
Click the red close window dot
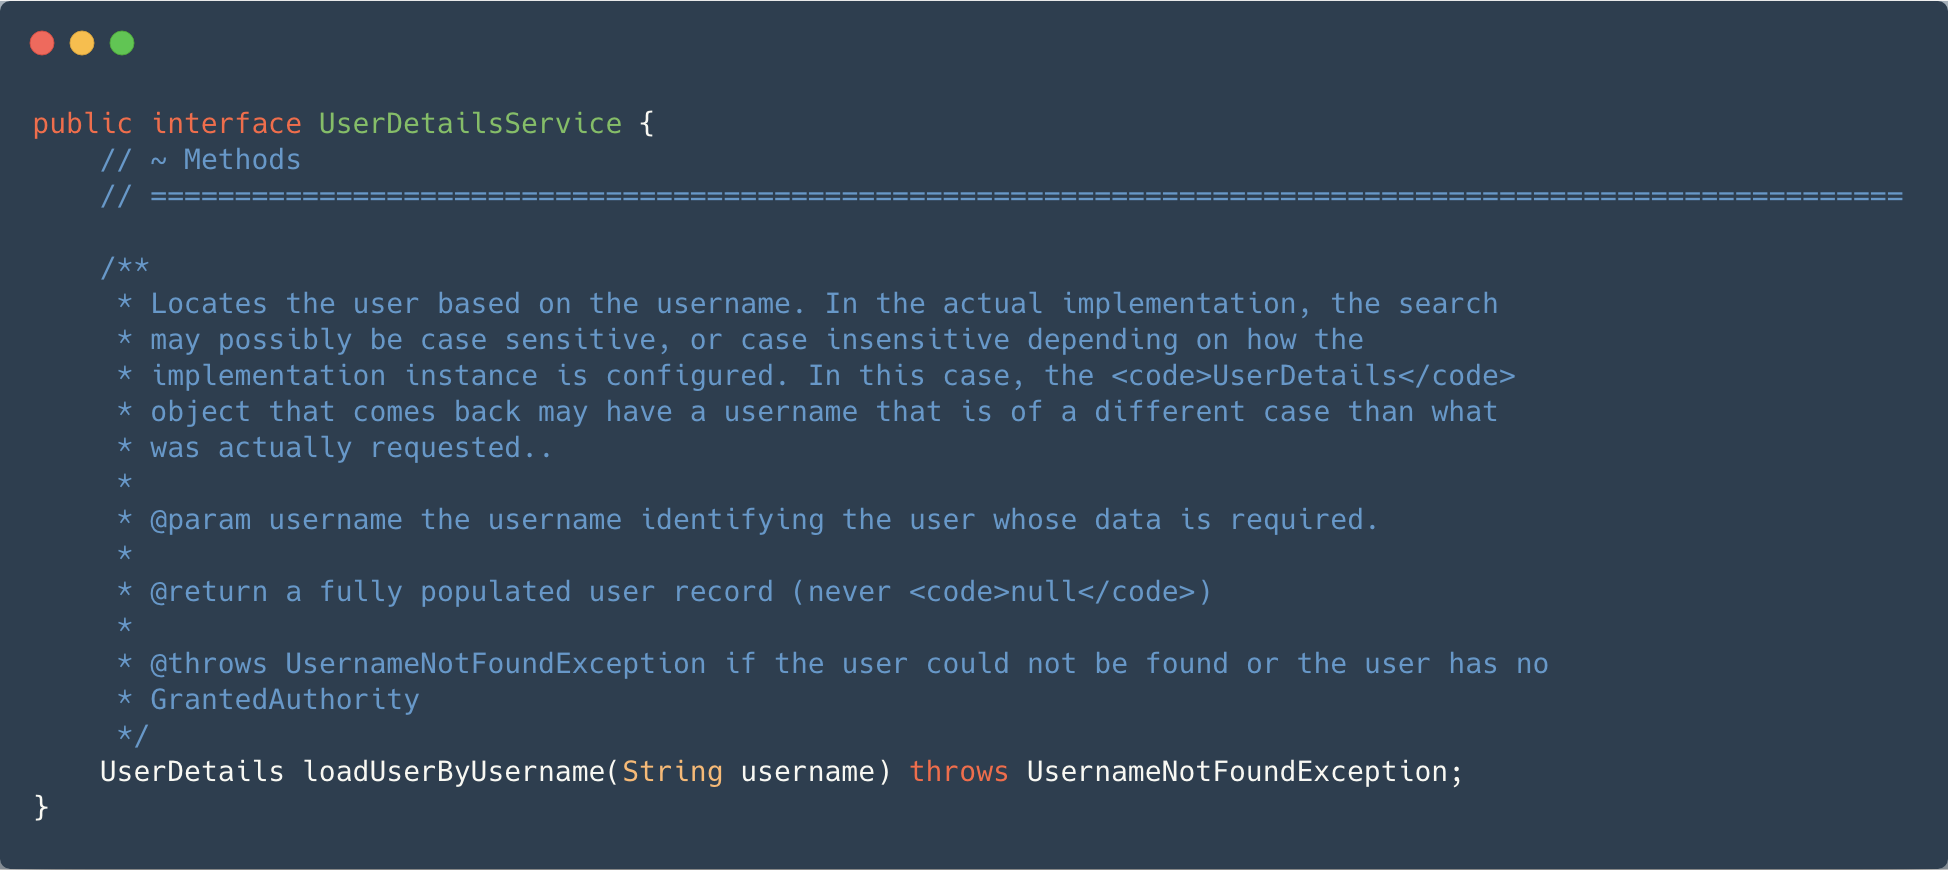(42, 43)
